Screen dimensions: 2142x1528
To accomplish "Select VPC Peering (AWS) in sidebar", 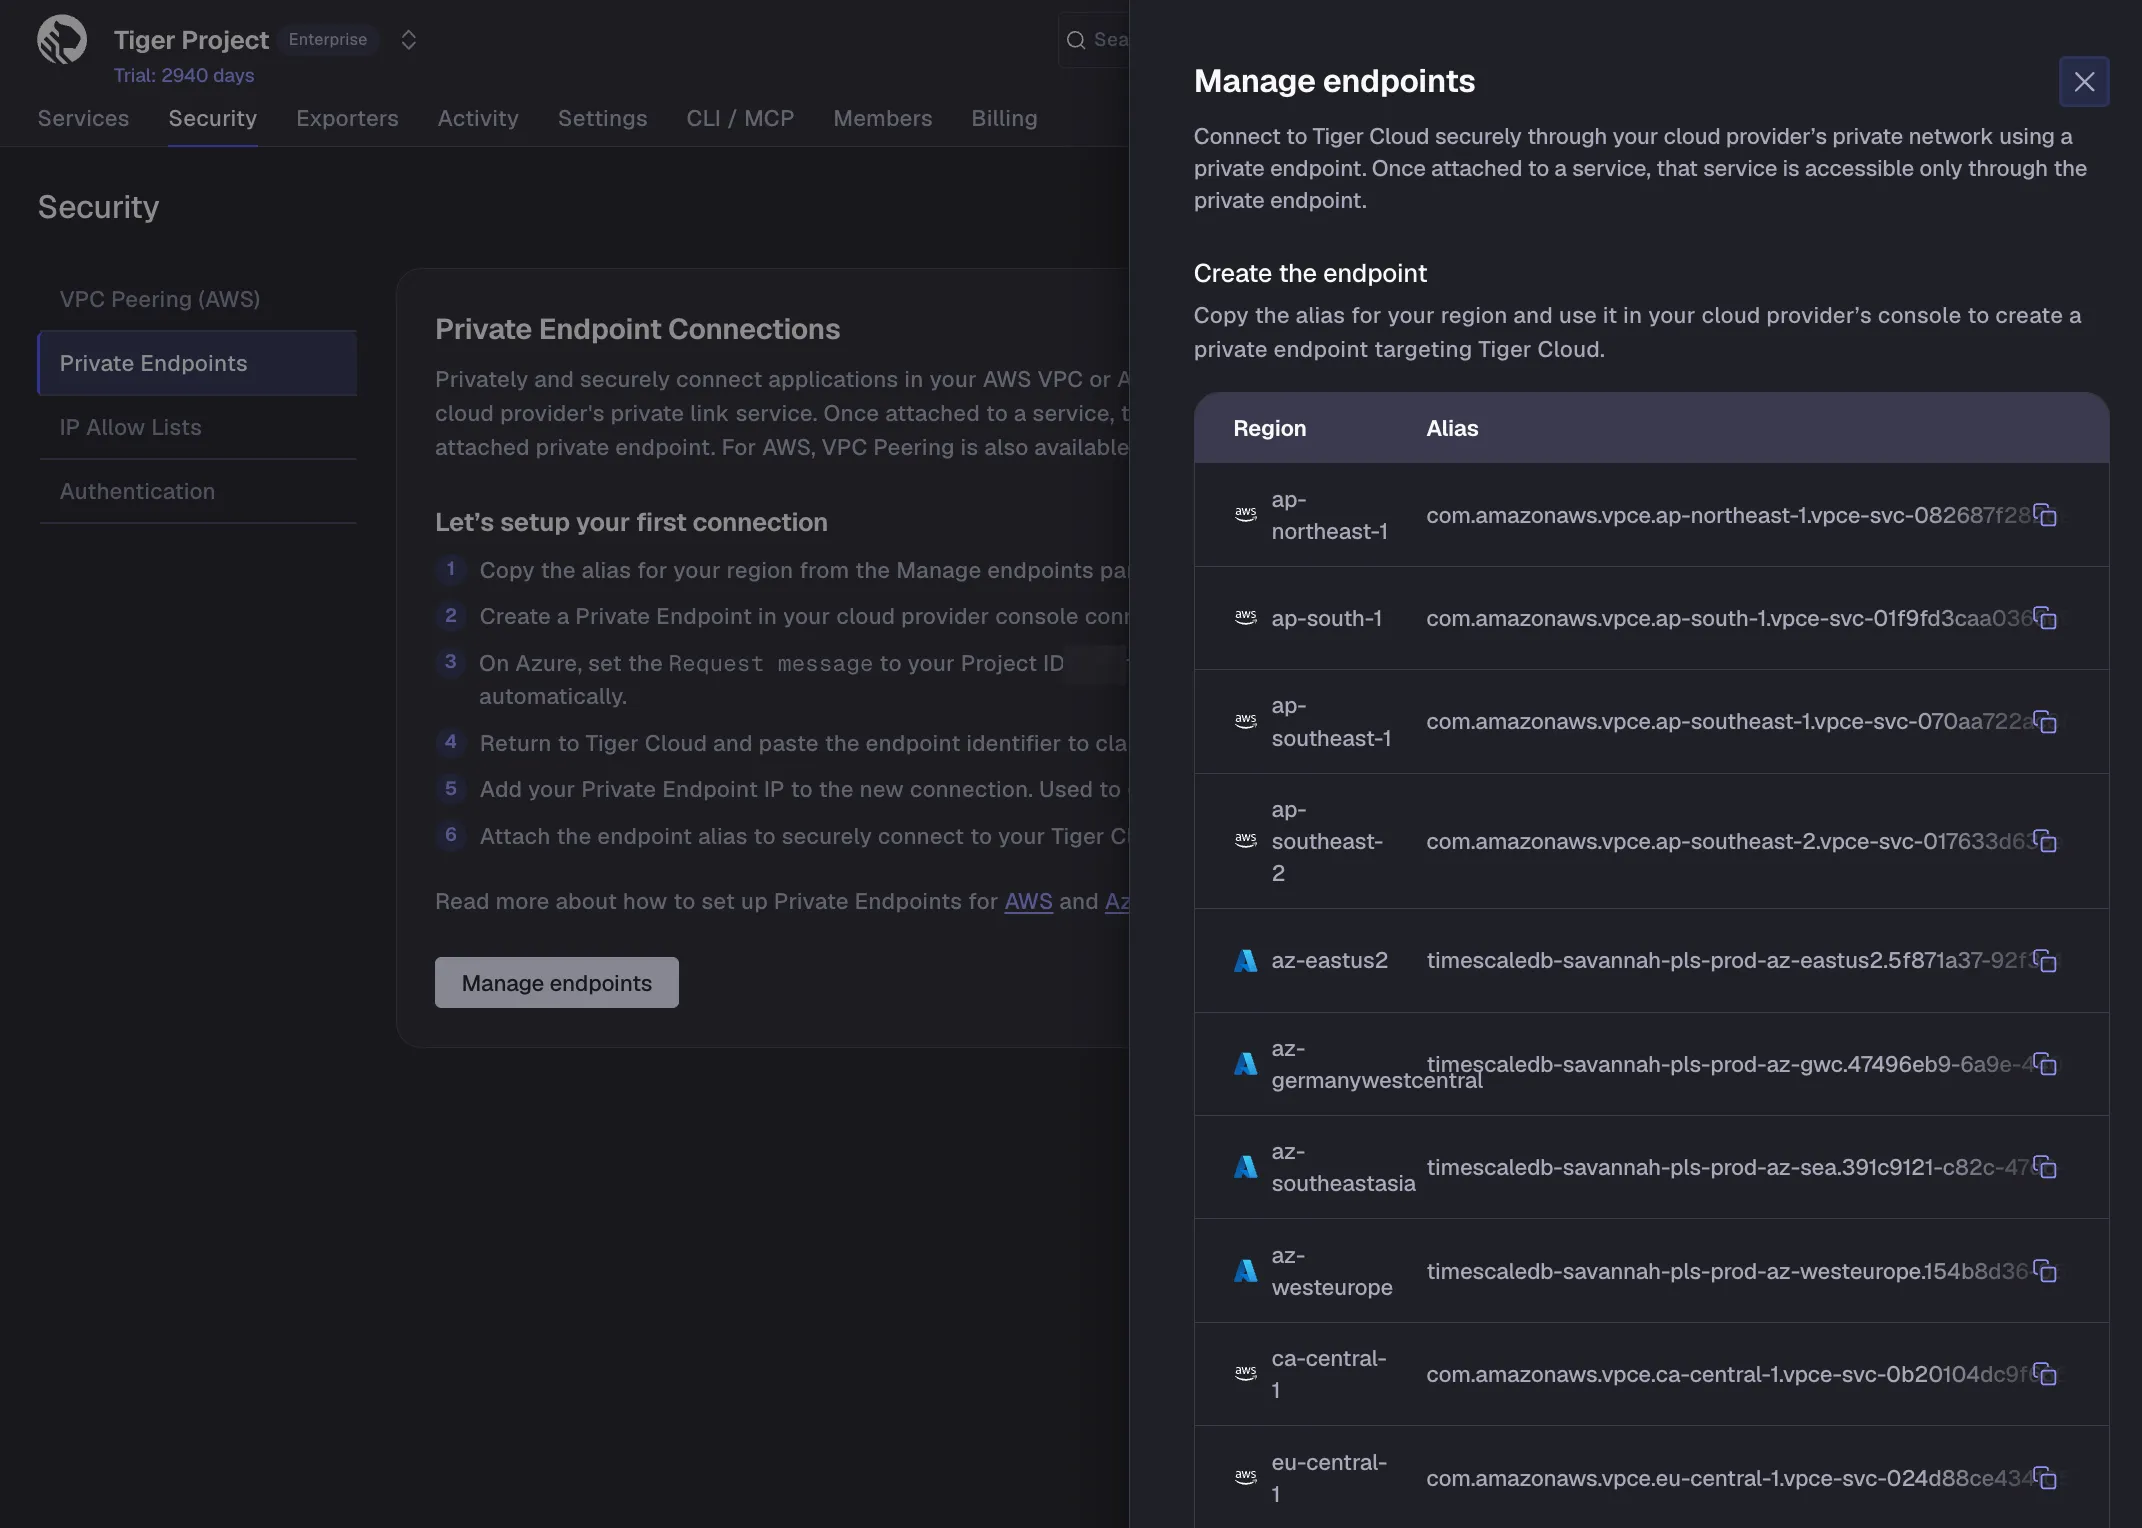I will click(198, 299).
